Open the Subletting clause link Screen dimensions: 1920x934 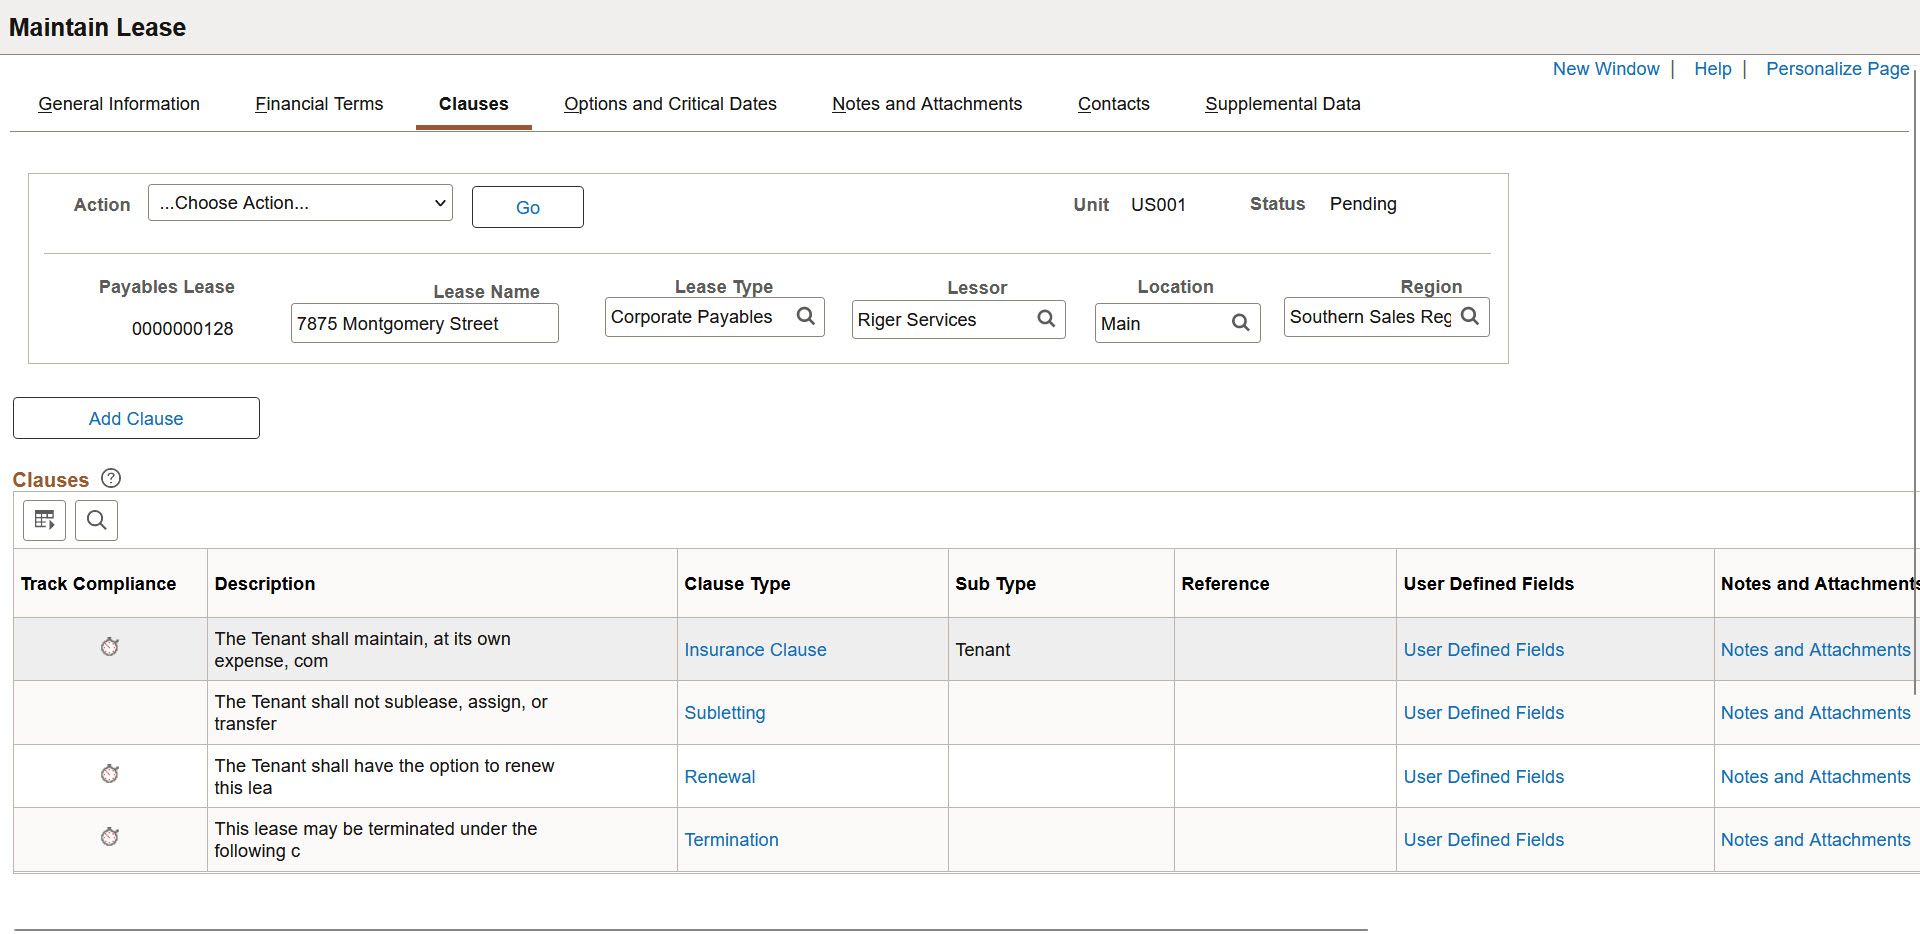click(724, 712)
